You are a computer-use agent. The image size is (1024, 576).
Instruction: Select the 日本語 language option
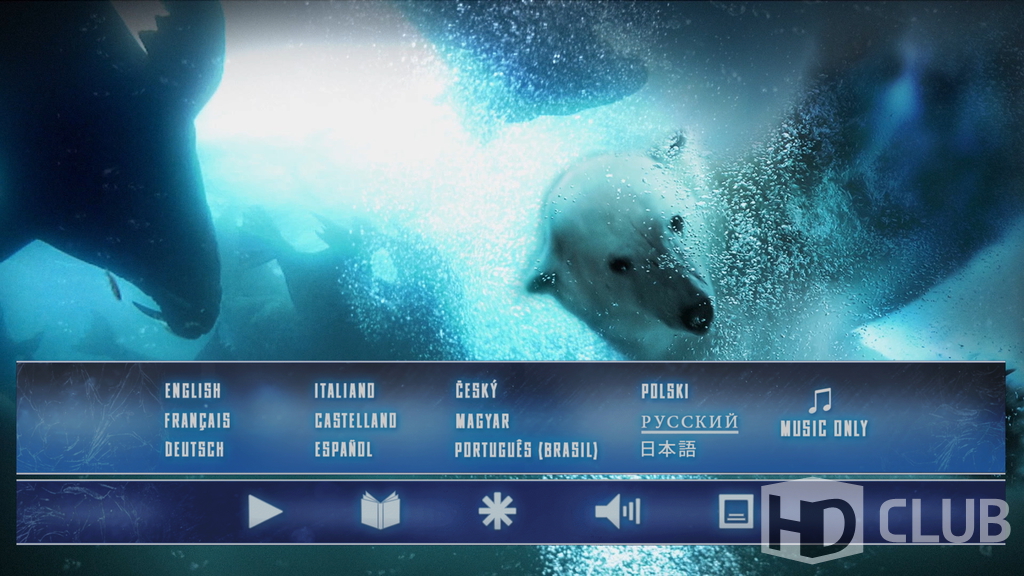click(x=668, y=449)
